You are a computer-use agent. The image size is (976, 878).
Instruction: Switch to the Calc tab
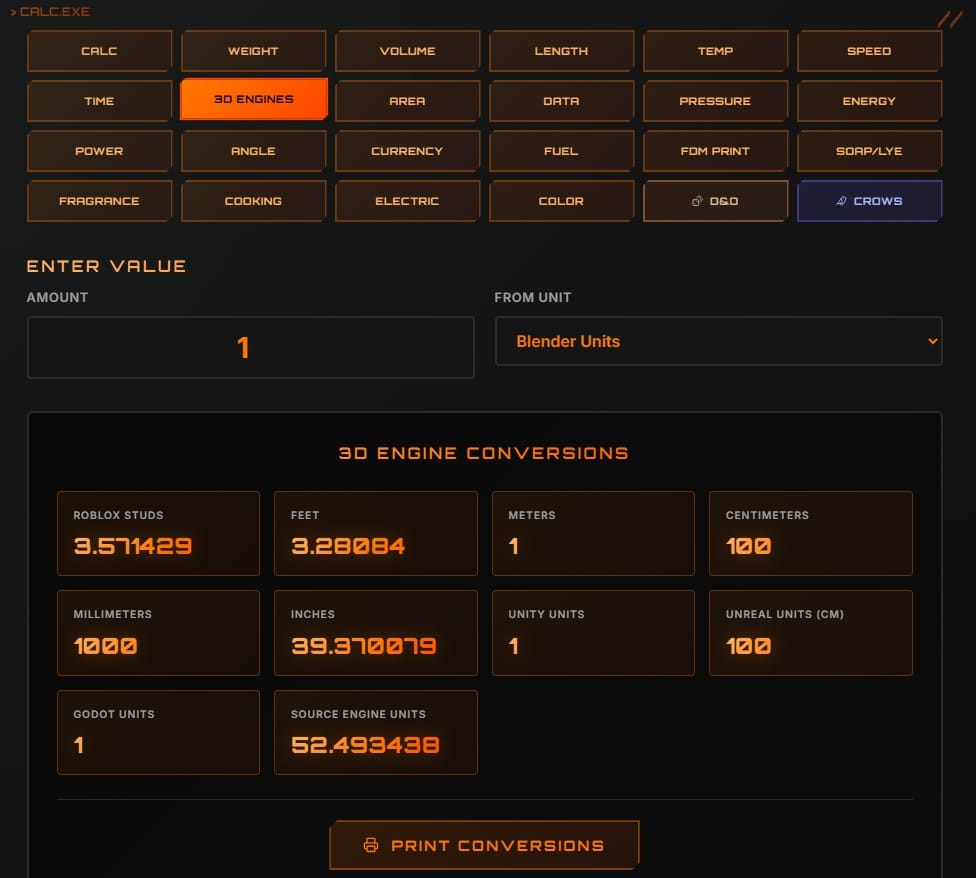tap(99, 51)
